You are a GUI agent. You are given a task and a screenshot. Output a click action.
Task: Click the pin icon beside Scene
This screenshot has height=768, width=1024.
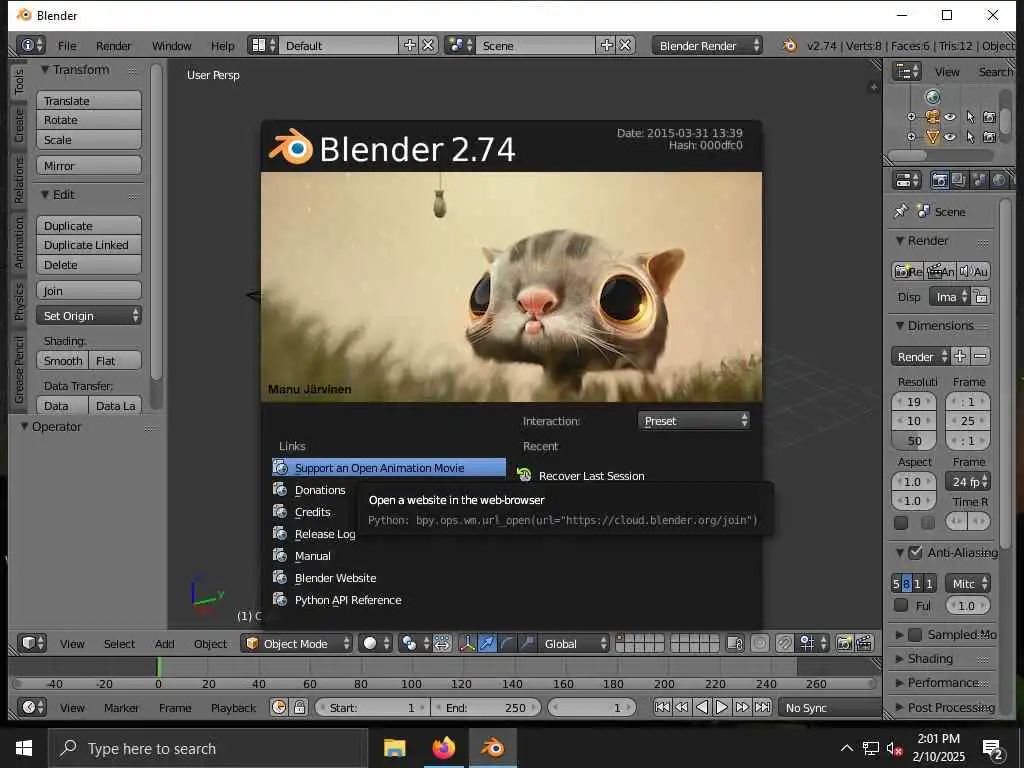coord(901,211)
